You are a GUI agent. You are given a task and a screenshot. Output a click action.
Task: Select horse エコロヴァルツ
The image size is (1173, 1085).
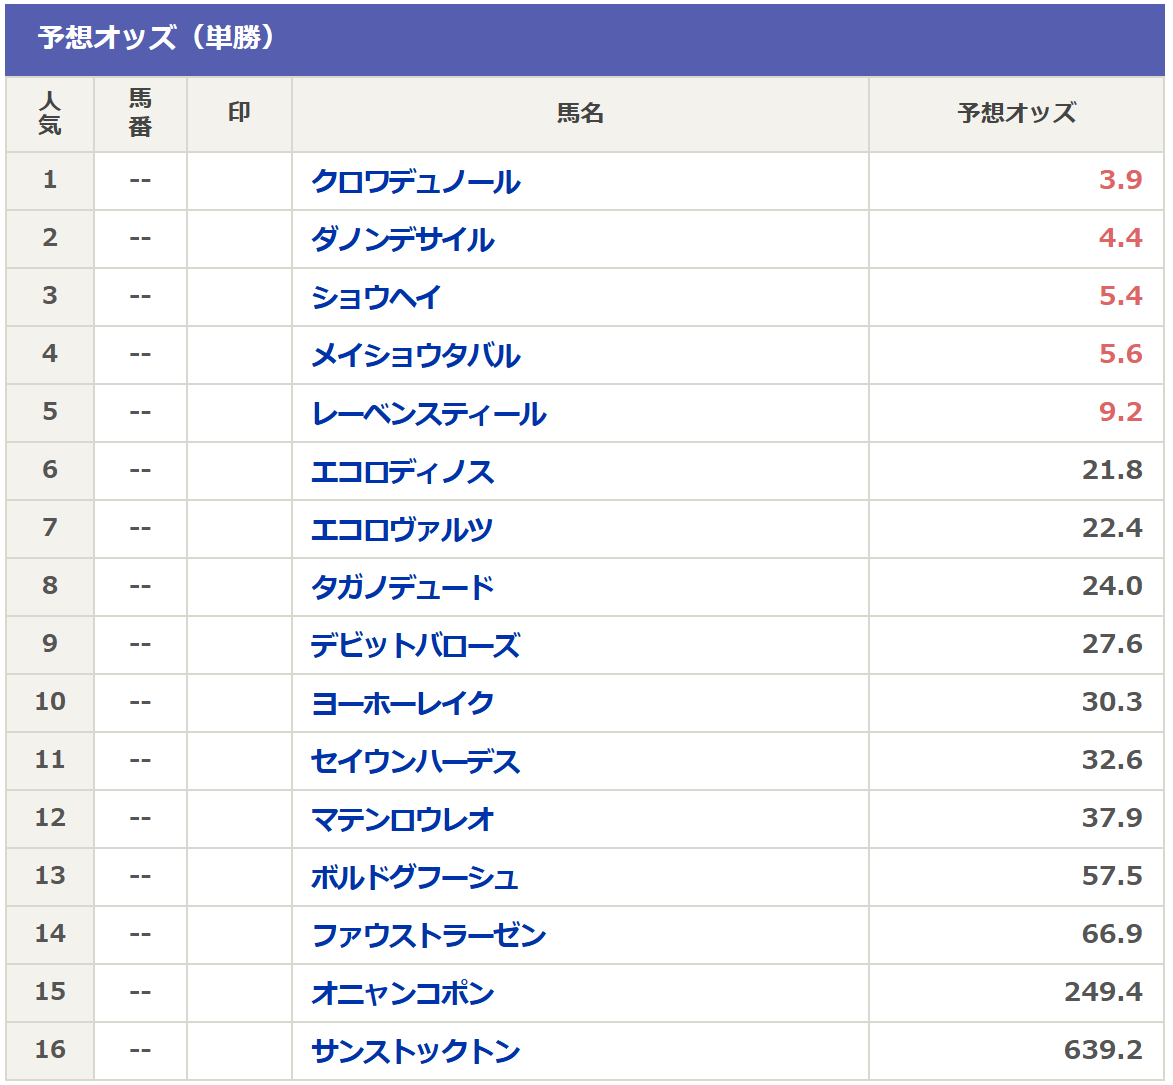(402, 529)
